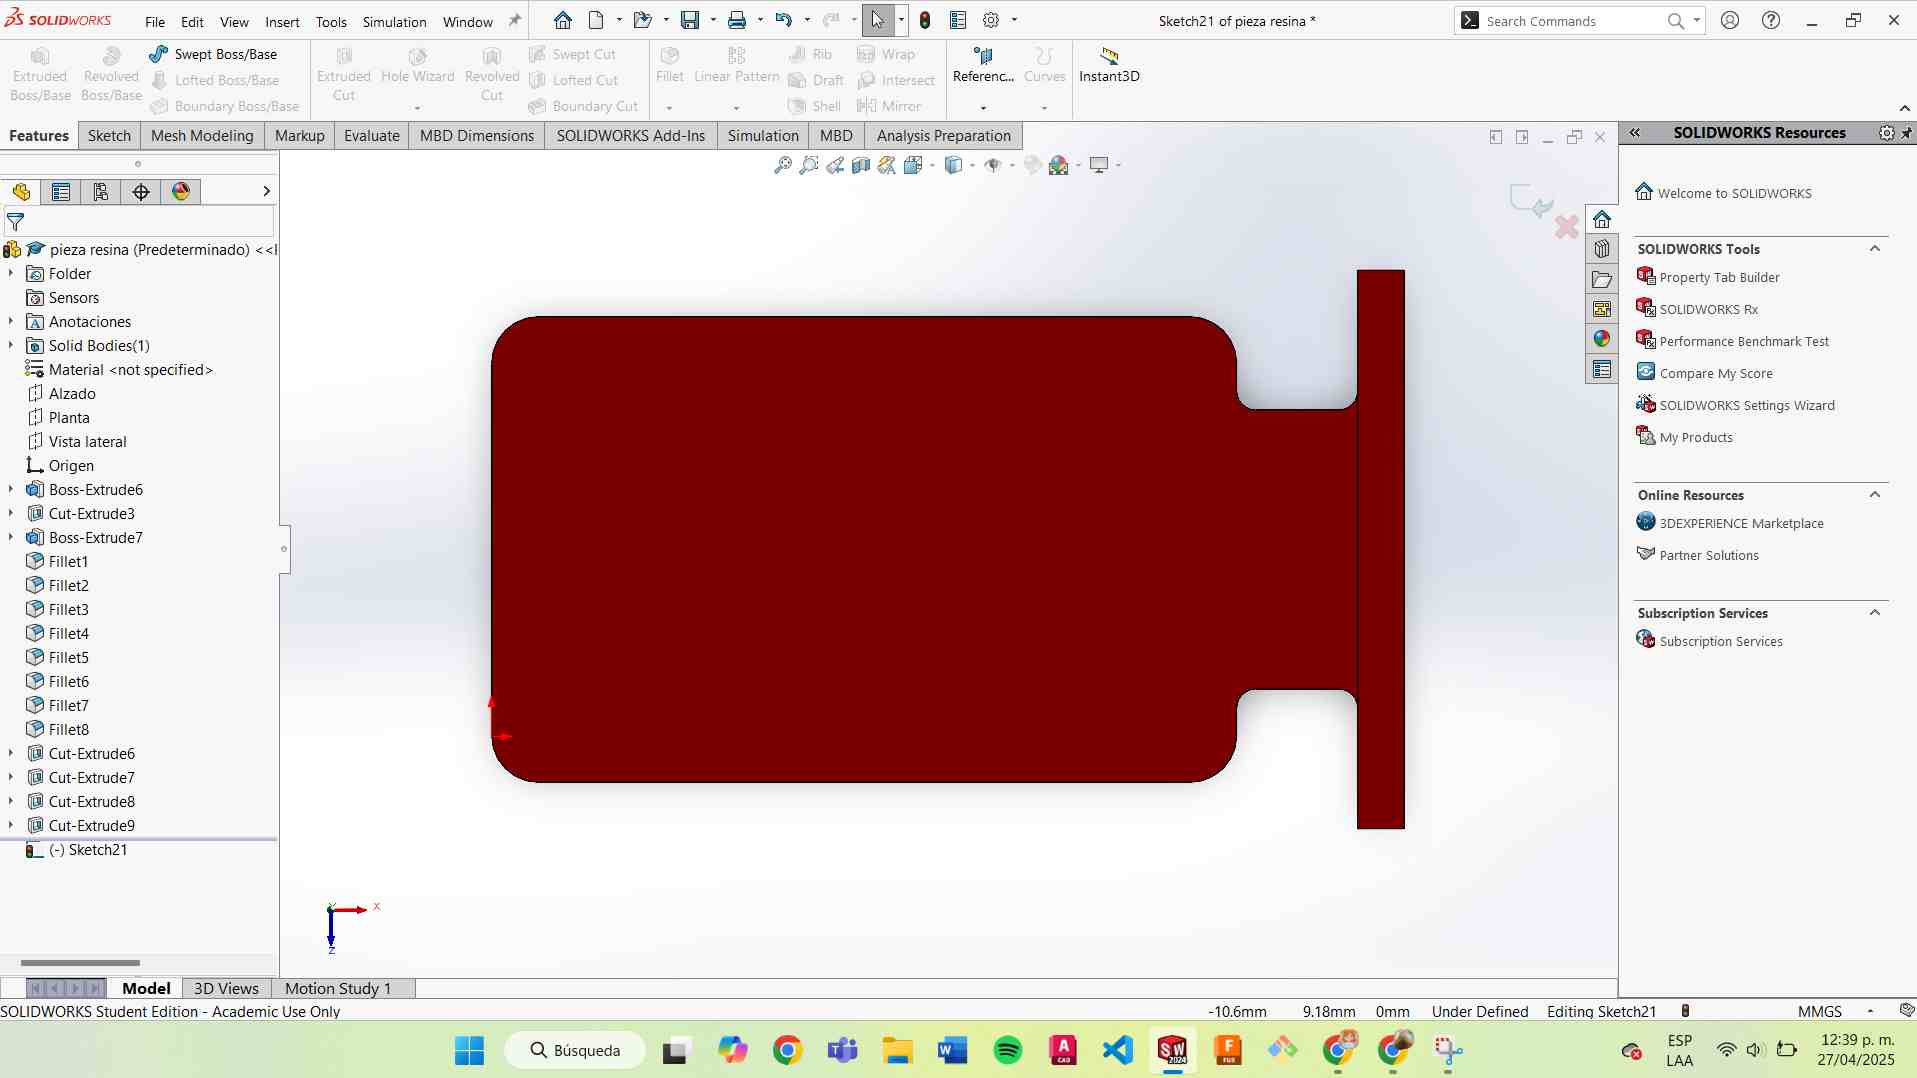The height and width of the screenshot is (1078, 1917).
Task: Open the PropertyManager tab icon
Action: [61, 192]
